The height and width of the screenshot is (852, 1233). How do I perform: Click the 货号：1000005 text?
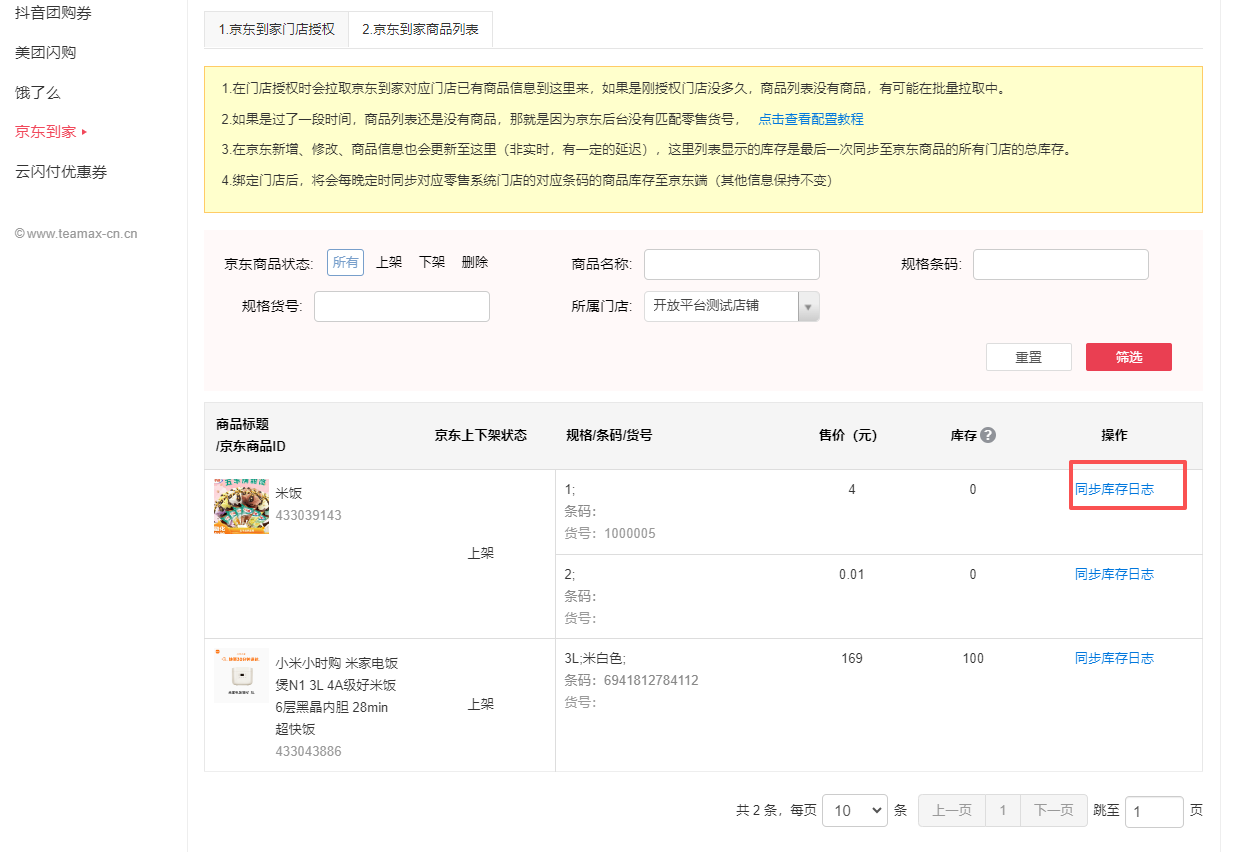click(610, 533)
